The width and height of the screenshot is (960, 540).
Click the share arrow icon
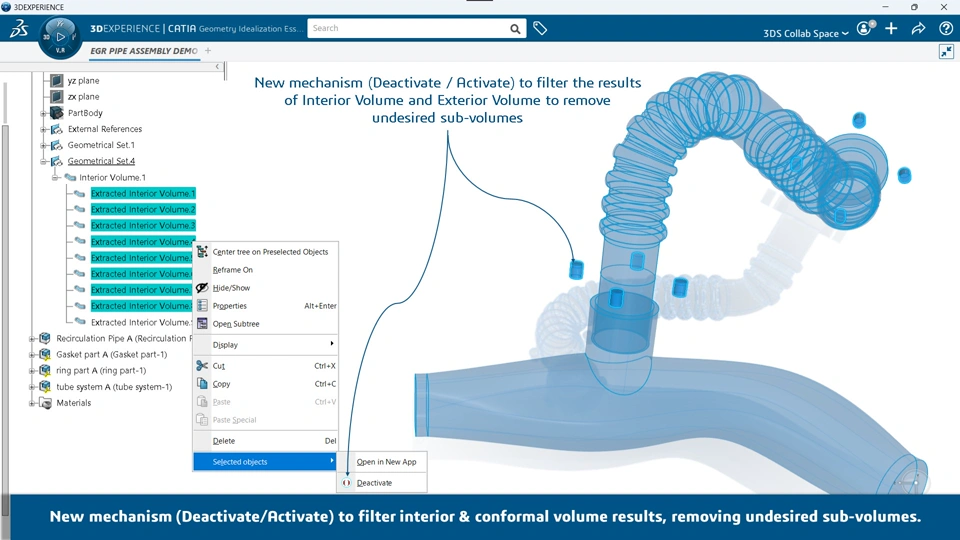click(918, 28)
